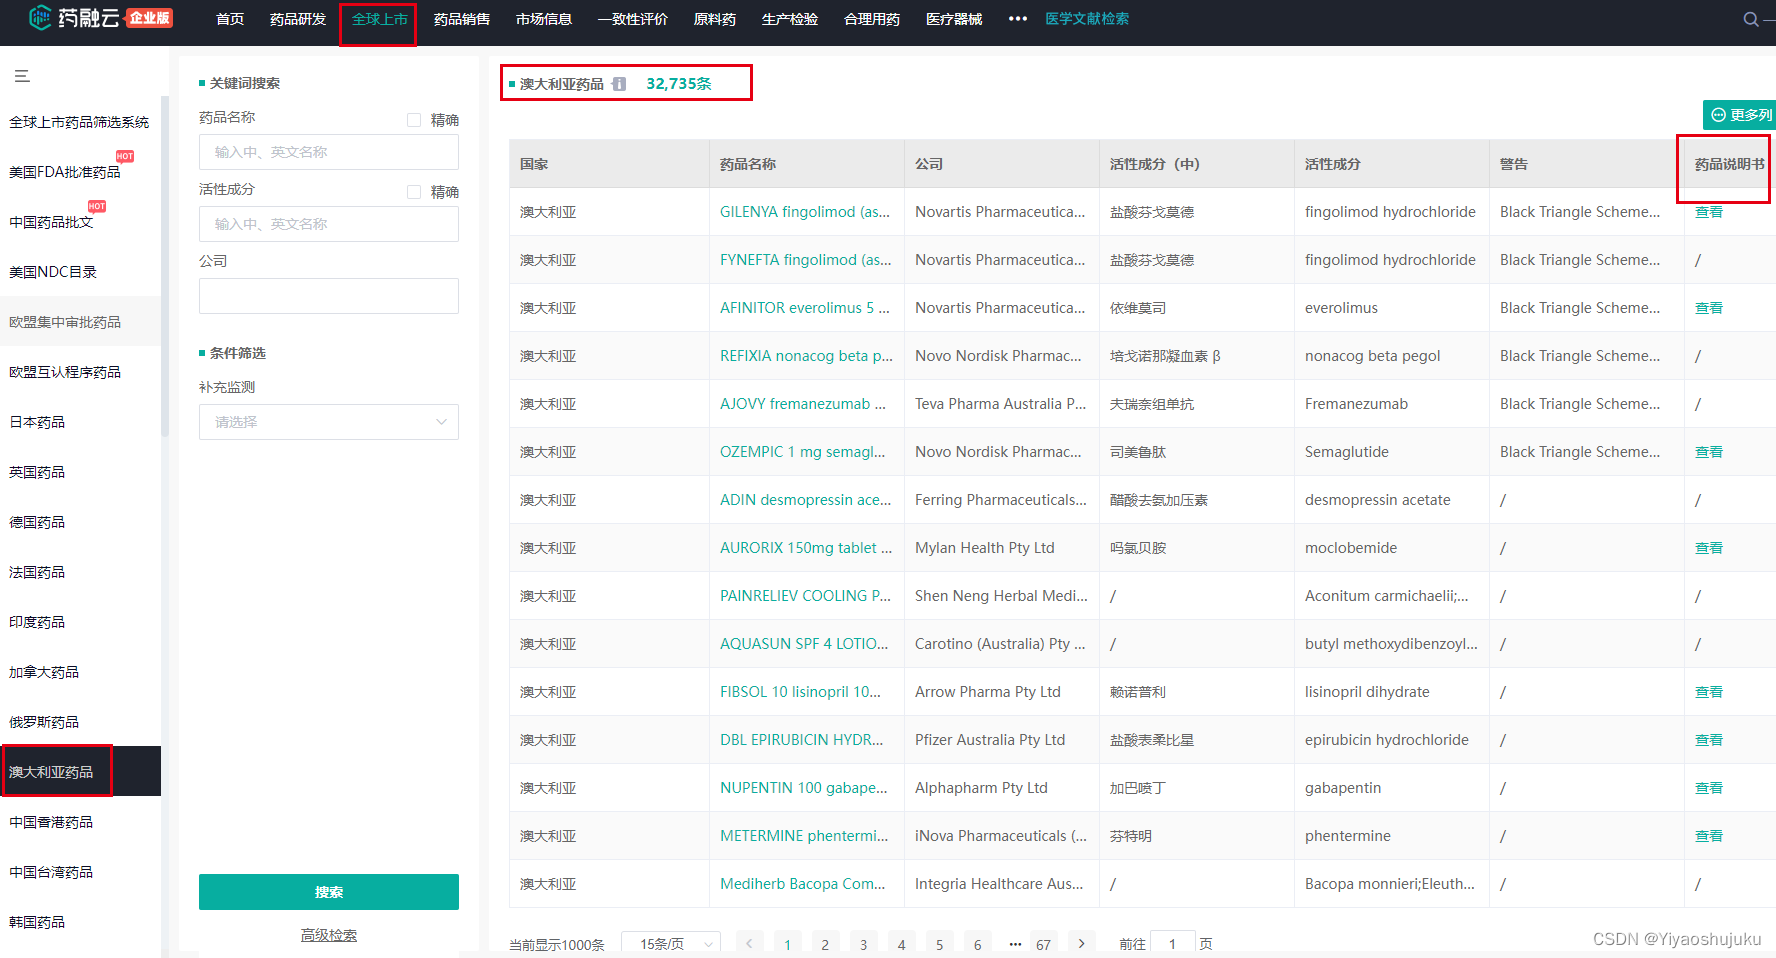1776x958 pixels.
Task: Open the 补充监测 请选择 dropdown
Action: [329, 422]
